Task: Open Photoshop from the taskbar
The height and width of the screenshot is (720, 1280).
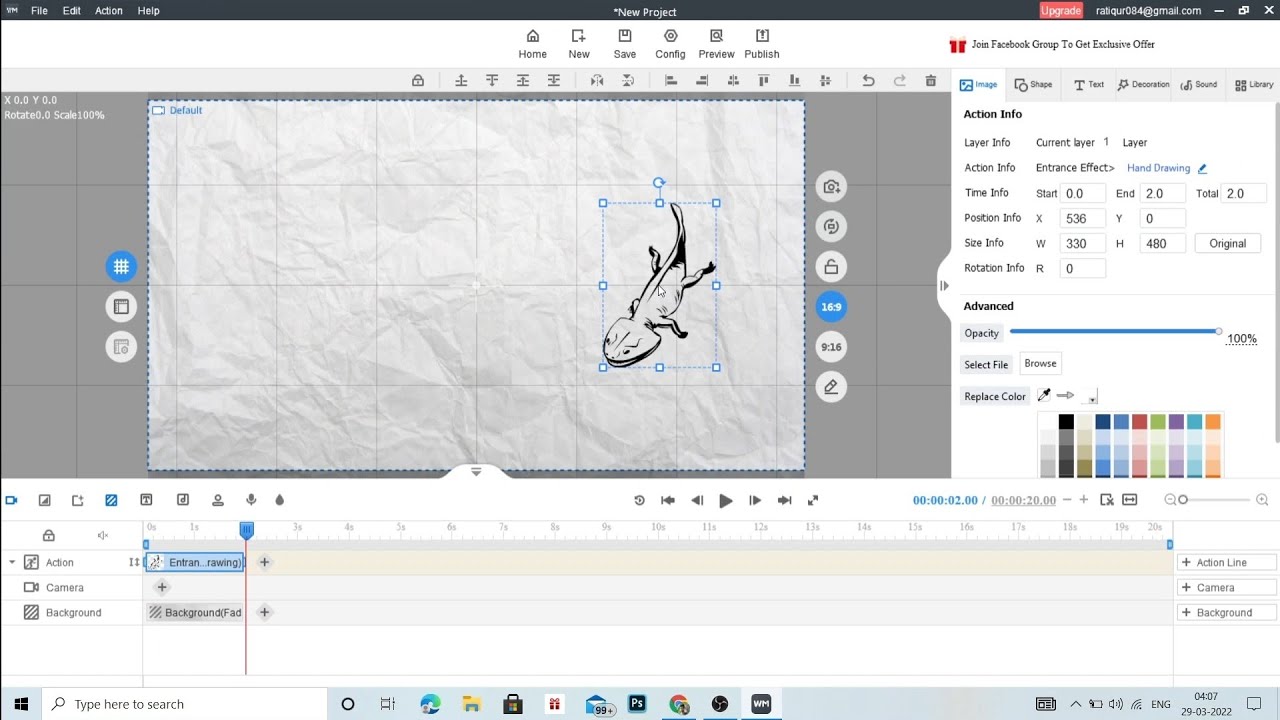Action: [637, 704]
